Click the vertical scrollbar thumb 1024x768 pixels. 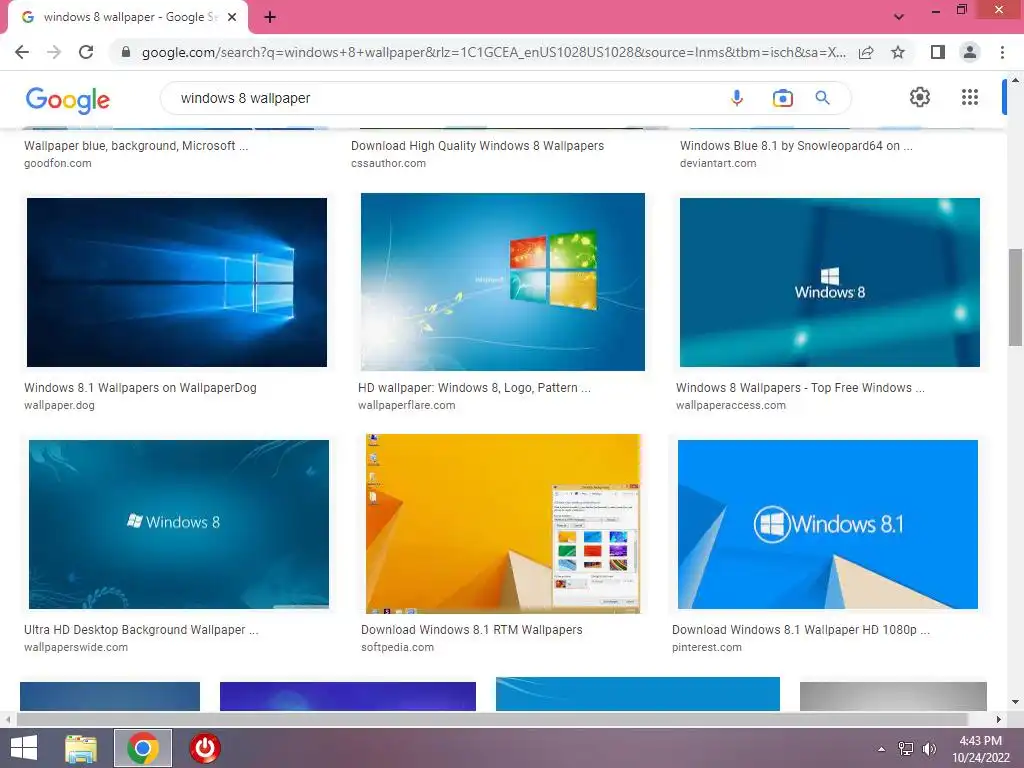(x=1016, y=297)
